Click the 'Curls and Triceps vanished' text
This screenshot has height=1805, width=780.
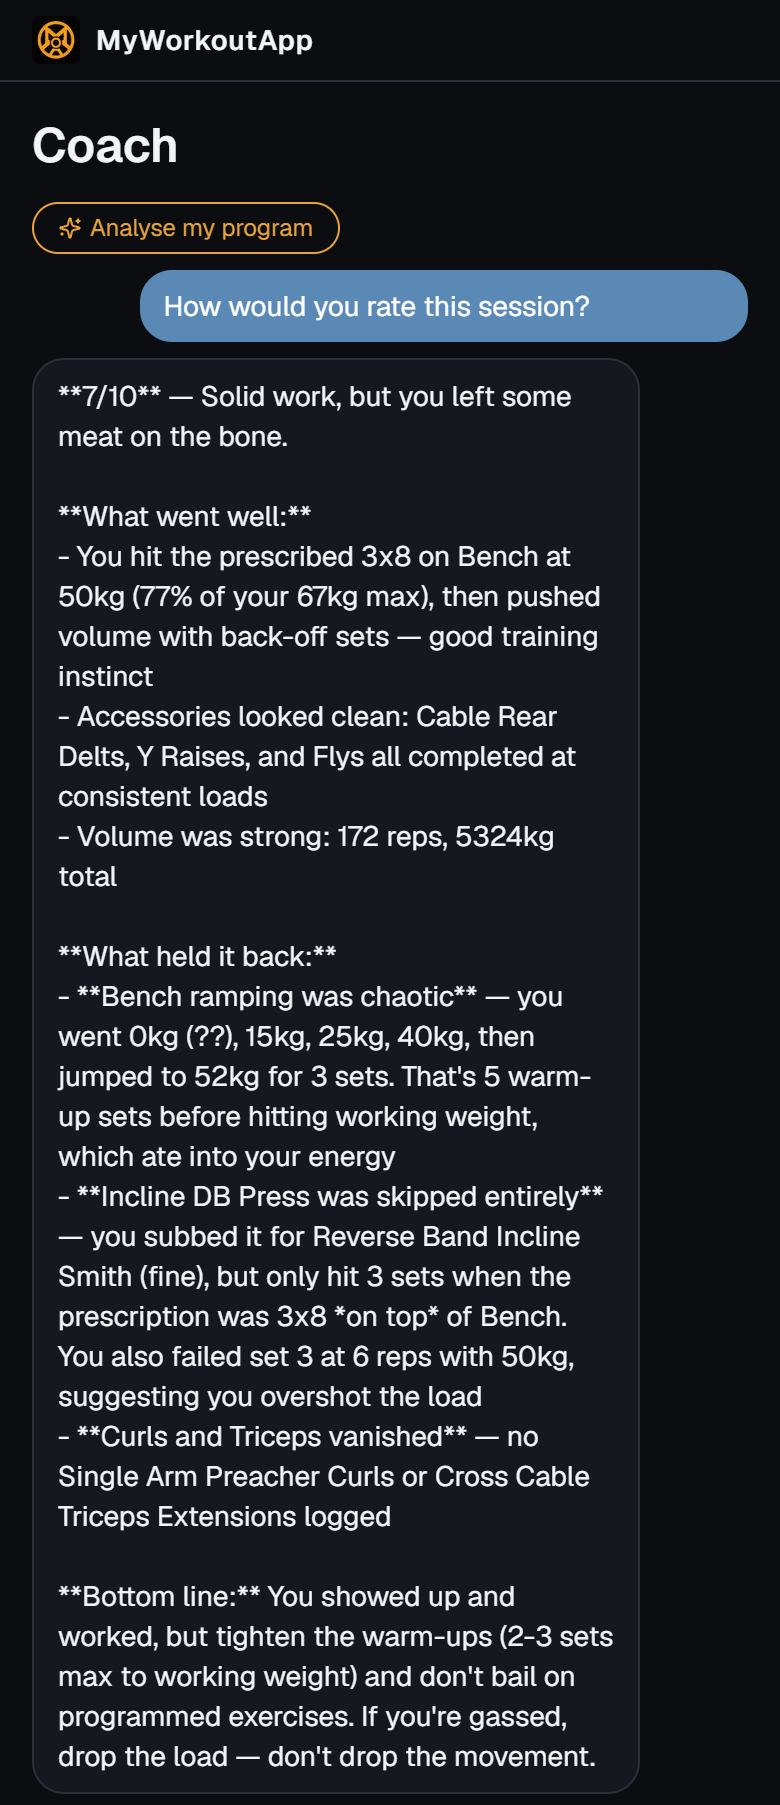[272, 1437]
